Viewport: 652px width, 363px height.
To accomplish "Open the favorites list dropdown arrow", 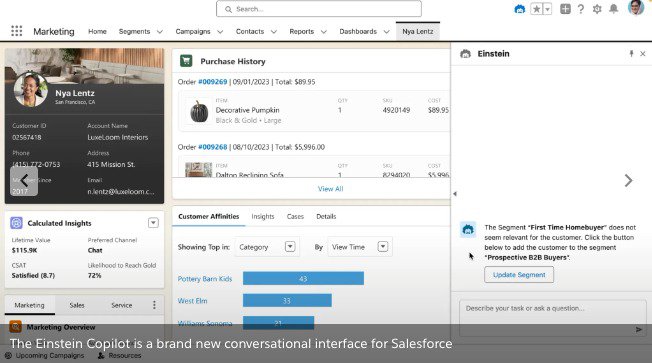I will pyautogui.click(x=548, y=9).
